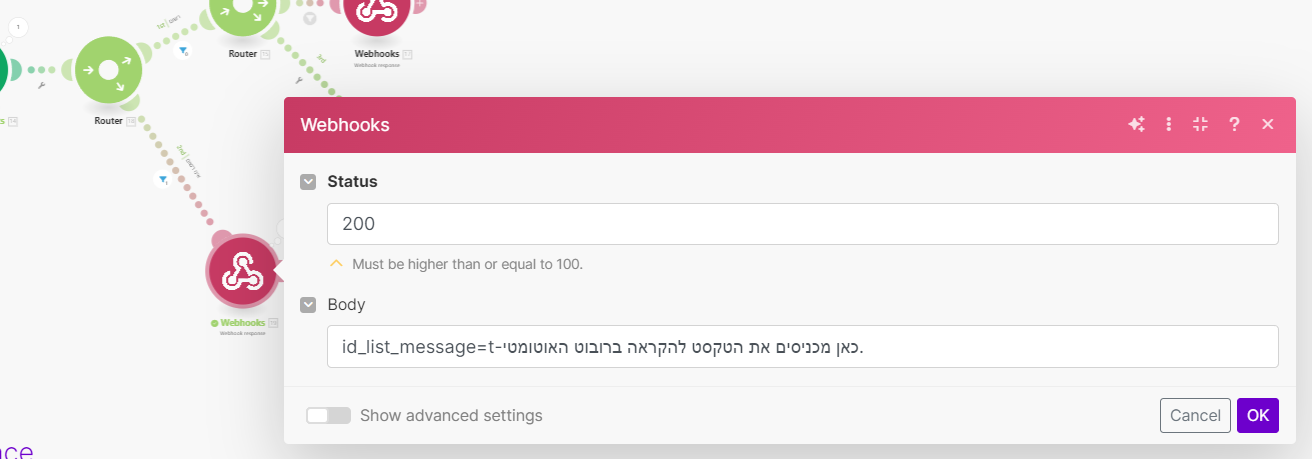Open the three-dot module options menu
This screenshot has height=459, width=1312.
[x=1168, y=124]
